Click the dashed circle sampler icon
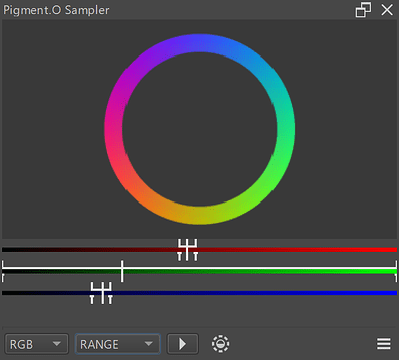Viewport: 399px width, 360px height. pos(220,344)
